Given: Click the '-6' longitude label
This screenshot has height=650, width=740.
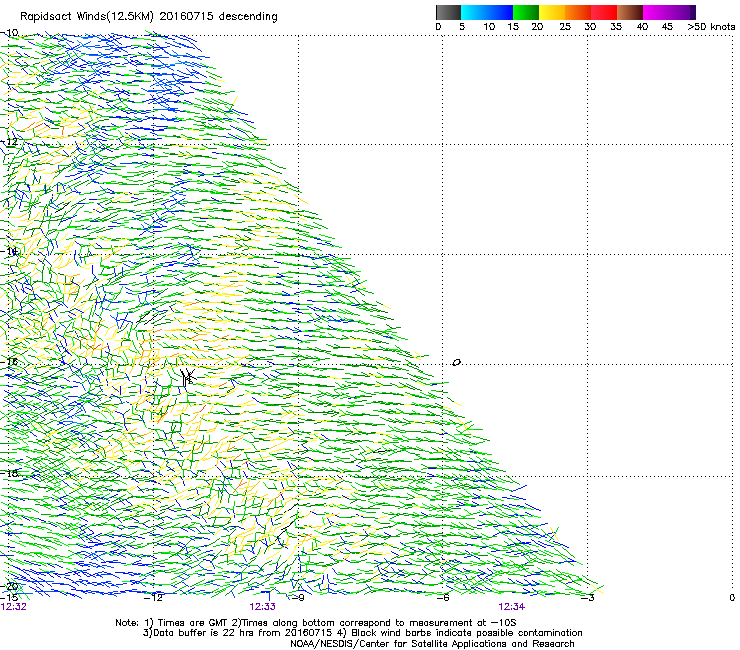Looking at the screenshot, I should (x=443, y=598).
